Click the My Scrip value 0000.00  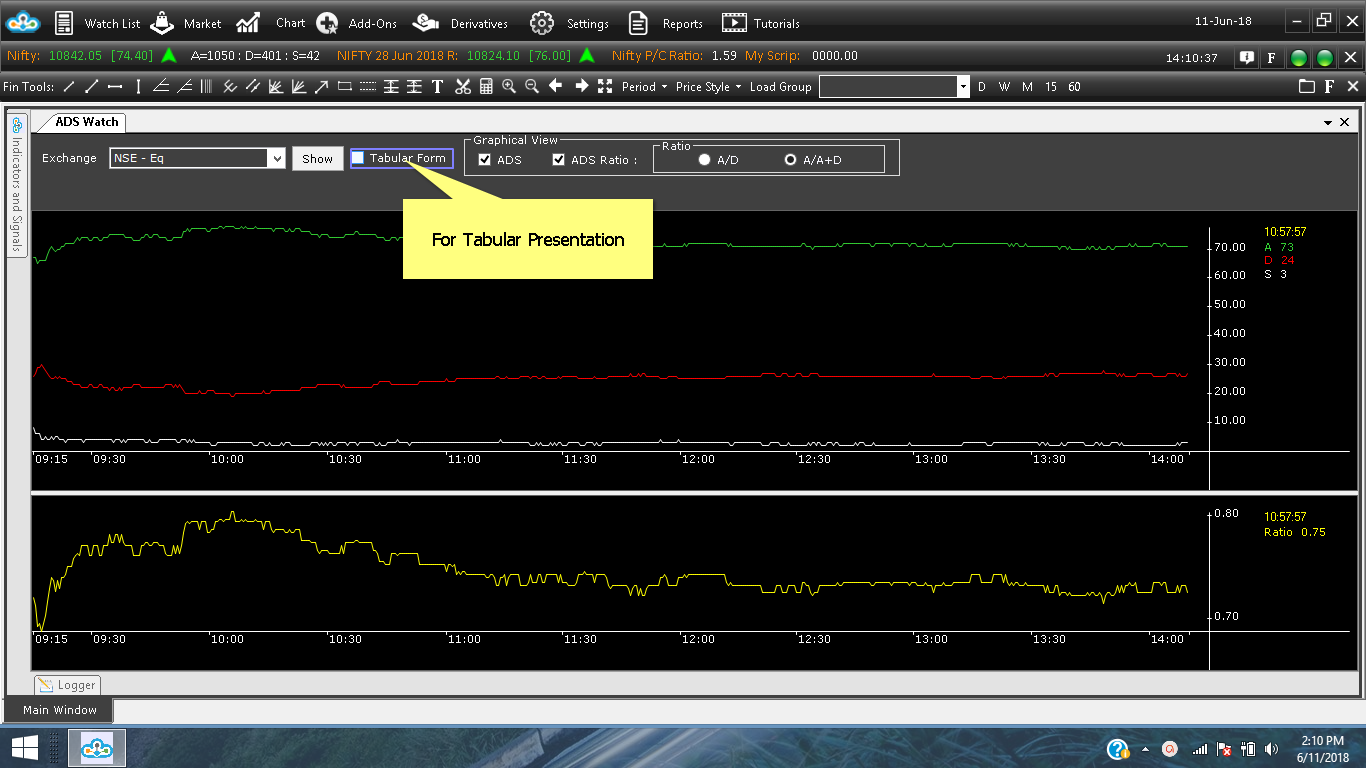click(835, 56)
